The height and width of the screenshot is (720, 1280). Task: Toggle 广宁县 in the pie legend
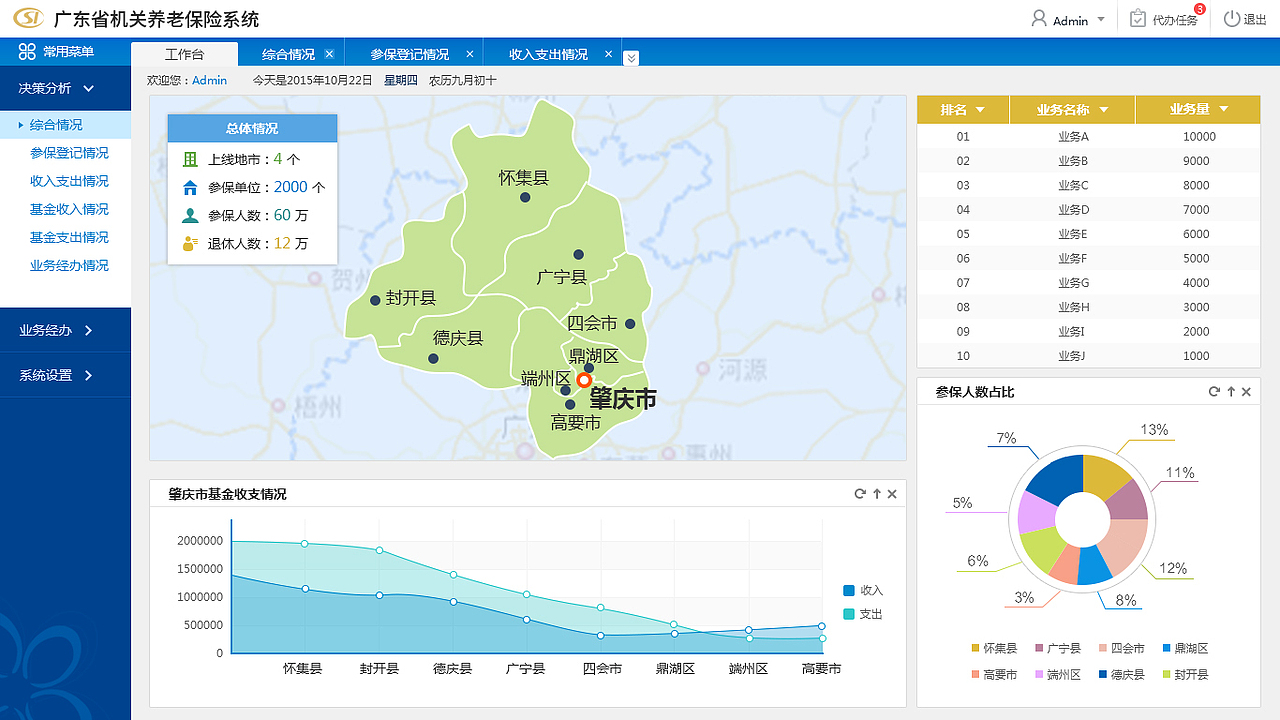coord(1058,649)
